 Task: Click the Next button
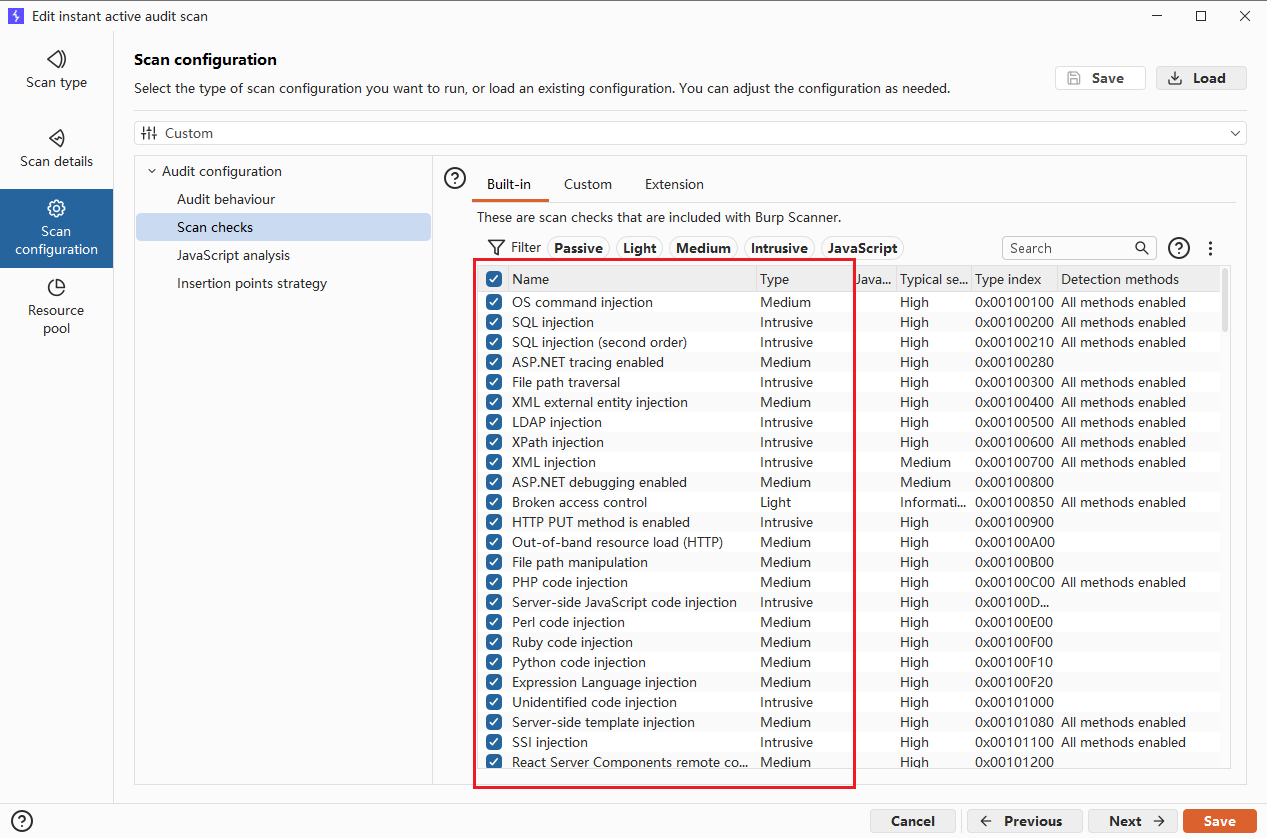[x=1133, y=821]
